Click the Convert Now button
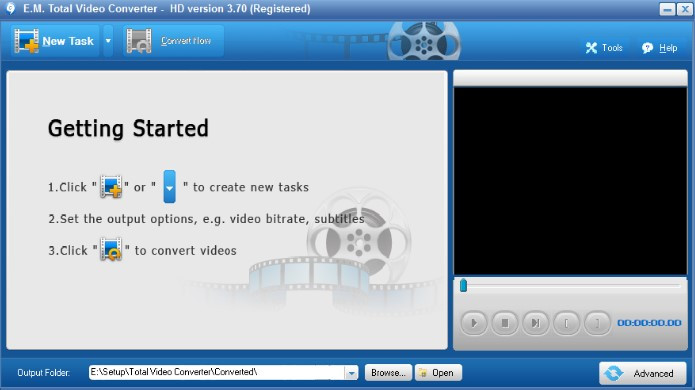The width and height of the screenshot is (695, 390). pyautogui.click(x=173, y=41)
